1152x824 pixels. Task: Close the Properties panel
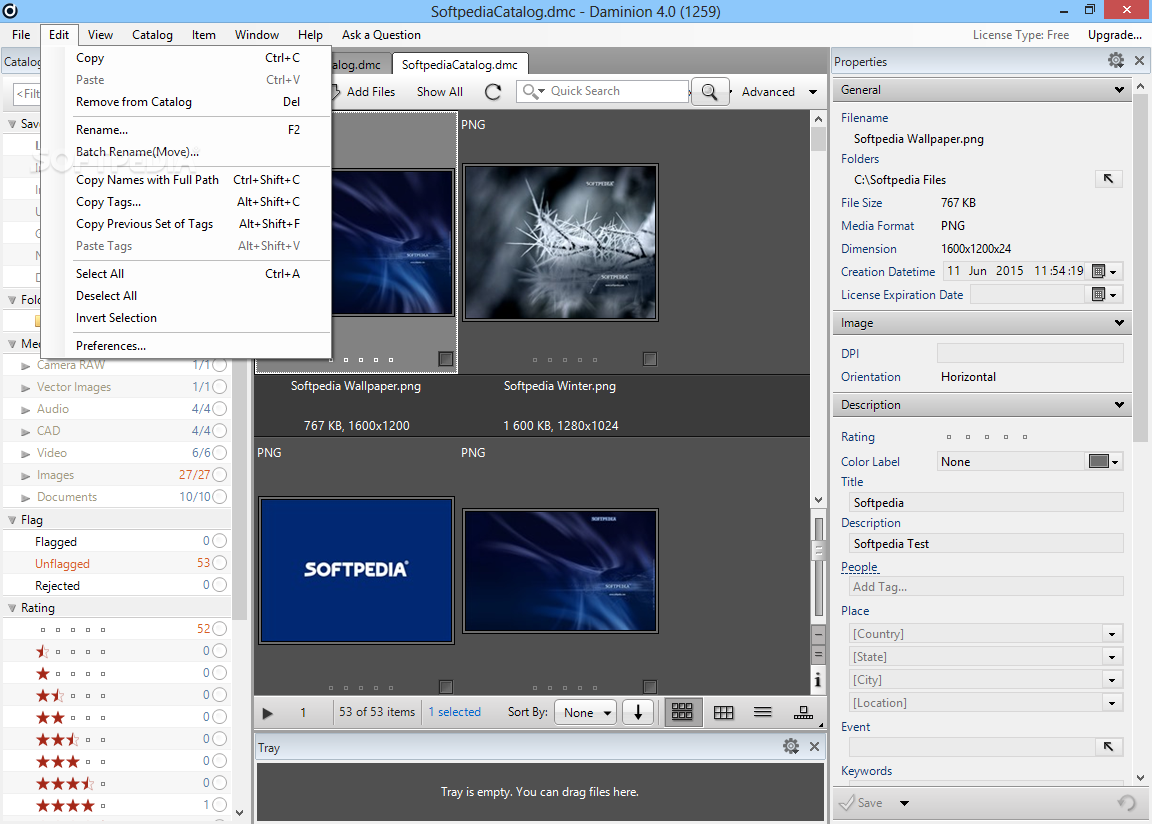pyautogui.click(x=1140, y=61)
